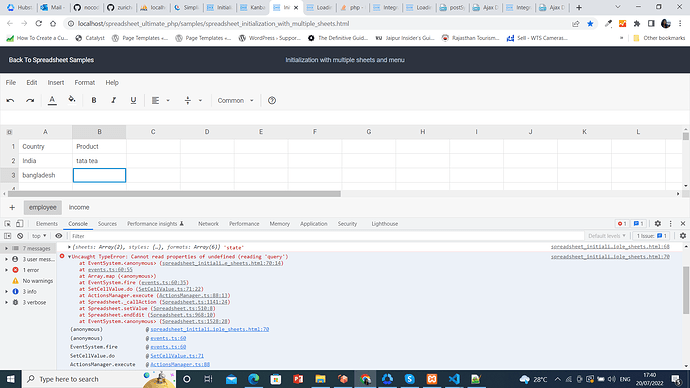
Task: Select cell containing 'India'
Action: tap(45, 161)
